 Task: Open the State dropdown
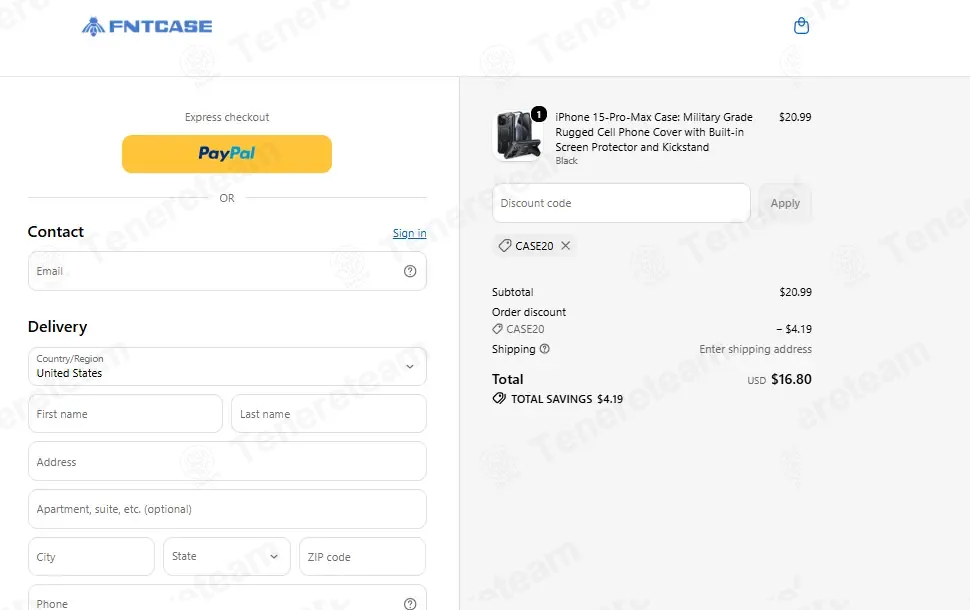point(226,556)
